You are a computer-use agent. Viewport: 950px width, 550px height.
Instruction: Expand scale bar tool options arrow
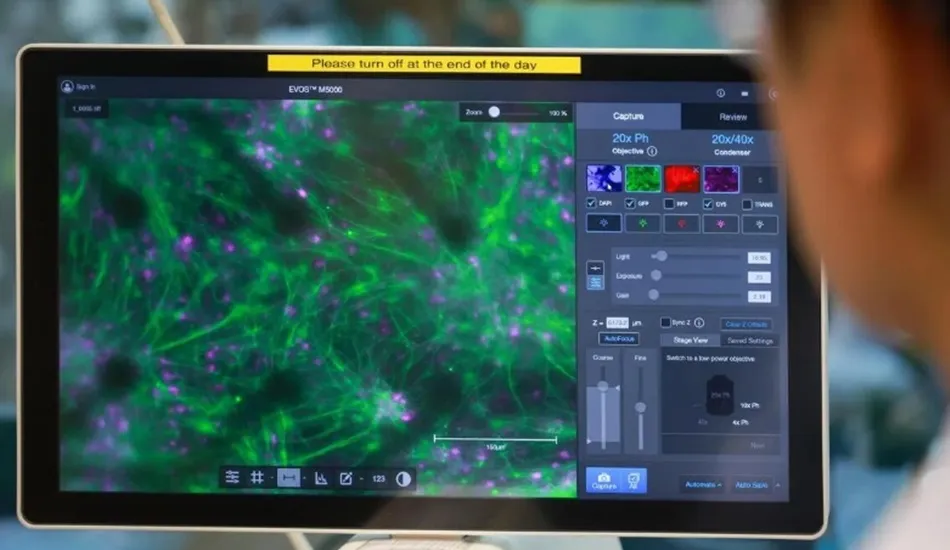(x=304, y=479)
